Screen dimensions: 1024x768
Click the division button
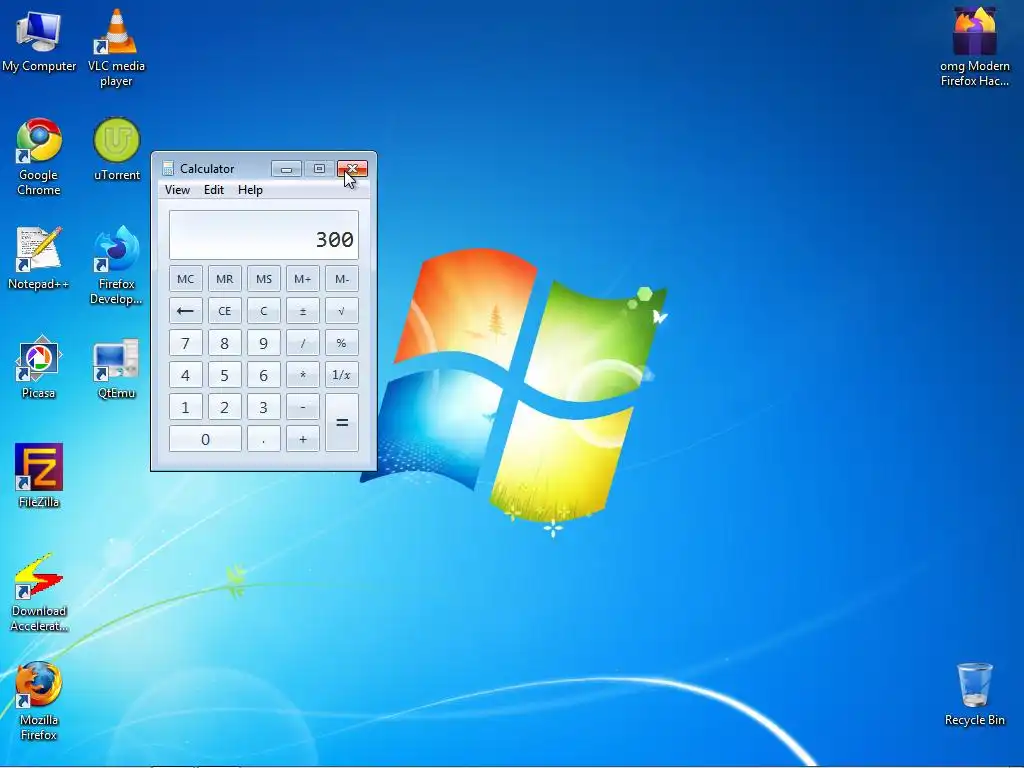click(302, 343)
